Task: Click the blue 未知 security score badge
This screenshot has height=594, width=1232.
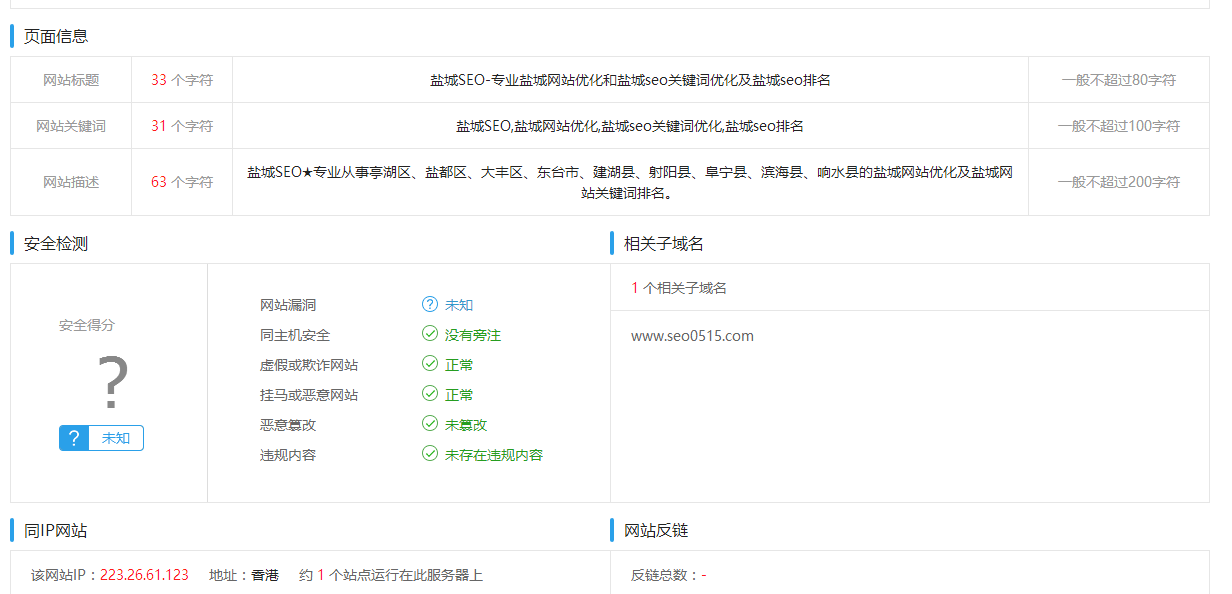Action: click(101, 438)
